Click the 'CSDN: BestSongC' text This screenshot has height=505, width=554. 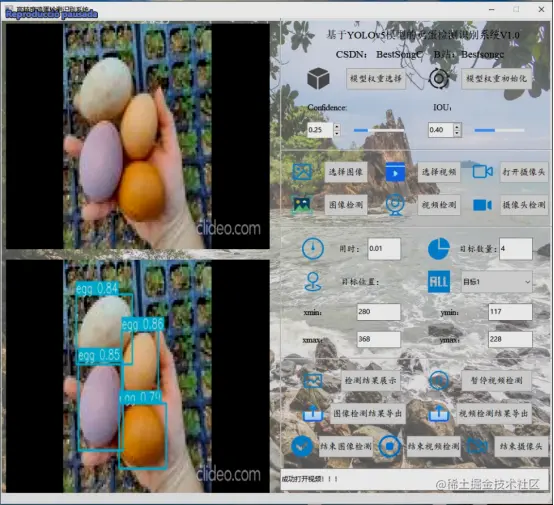pyautogui.click(x=379, y=54)
